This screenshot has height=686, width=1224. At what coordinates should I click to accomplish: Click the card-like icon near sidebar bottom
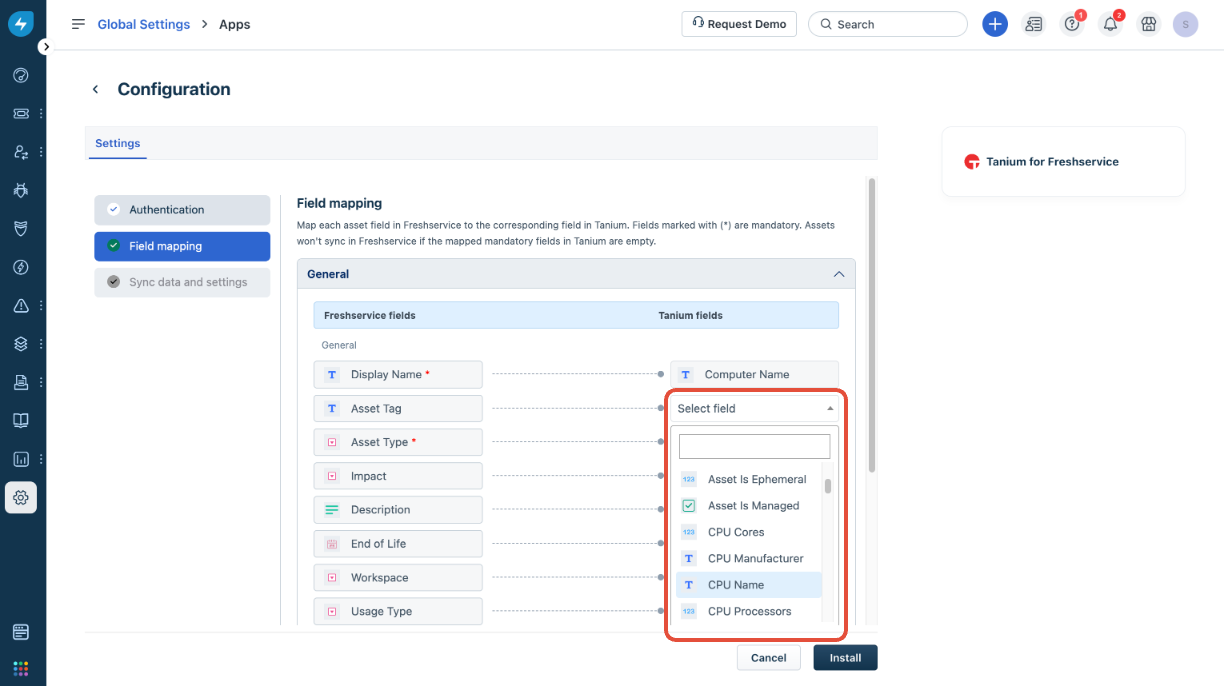(x=21, y=632)
